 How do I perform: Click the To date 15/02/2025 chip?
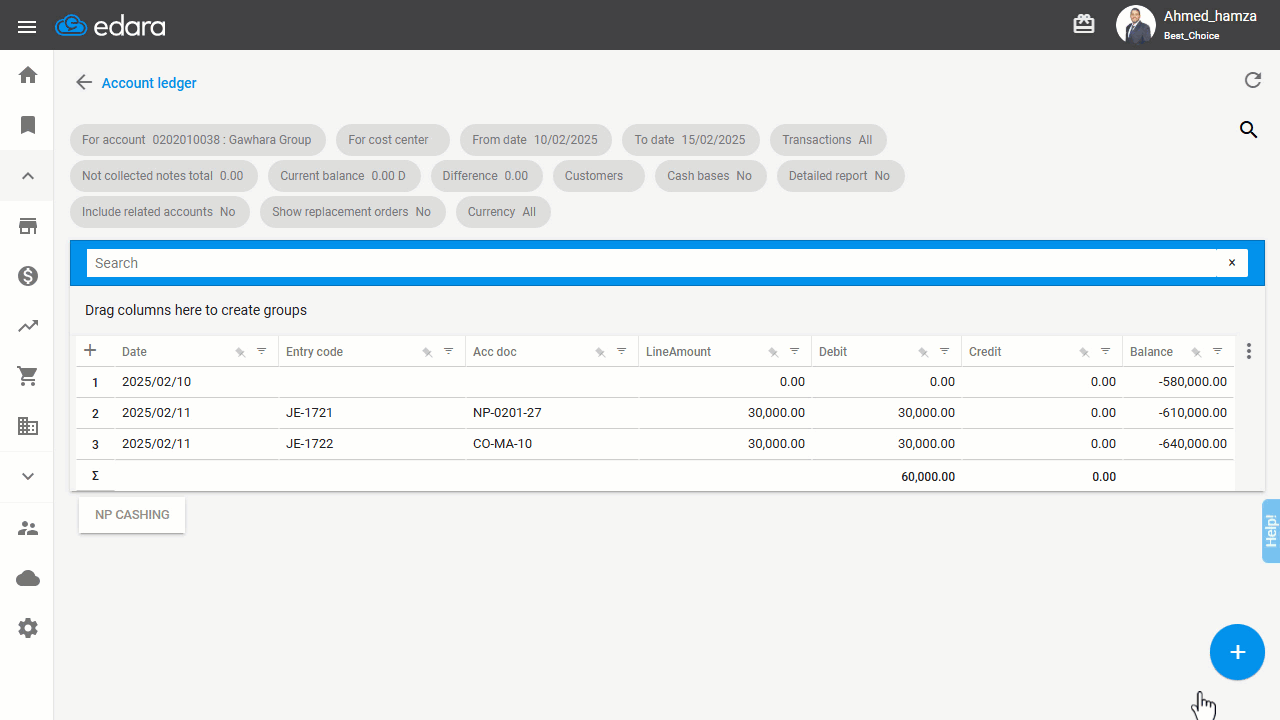click(690, 140)
